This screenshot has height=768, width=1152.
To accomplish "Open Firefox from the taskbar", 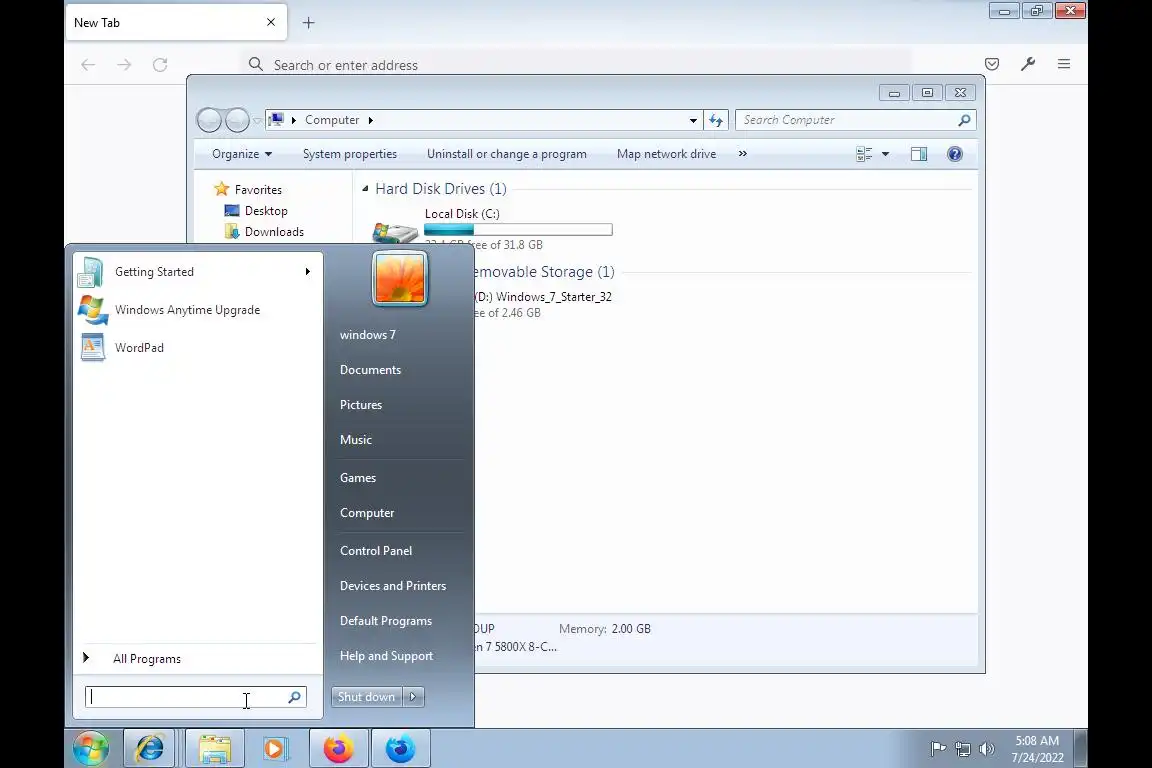I will point(338,749).
